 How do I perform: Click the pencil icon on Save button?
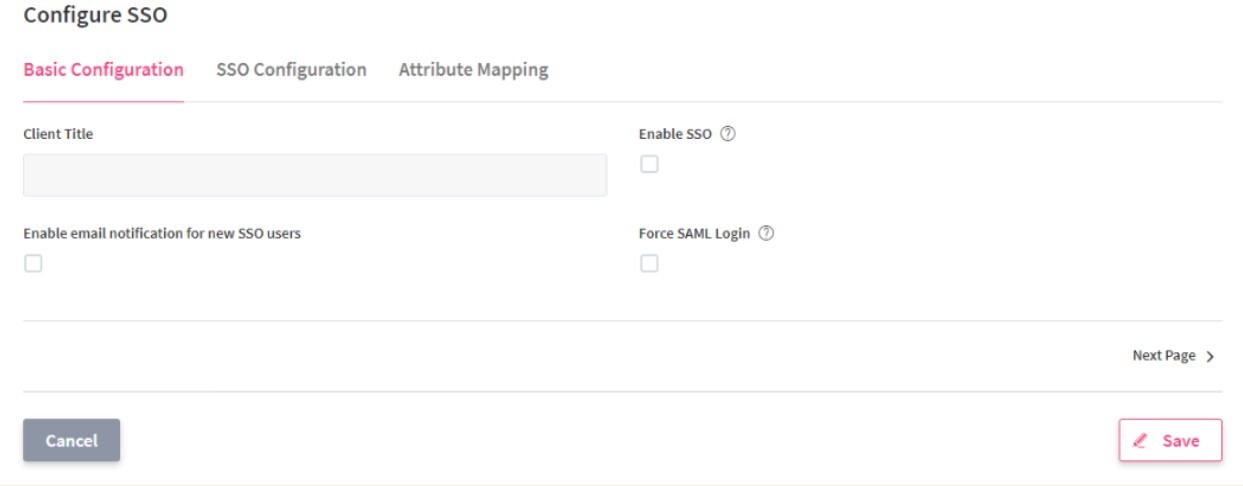click(x=1139, y=441)
